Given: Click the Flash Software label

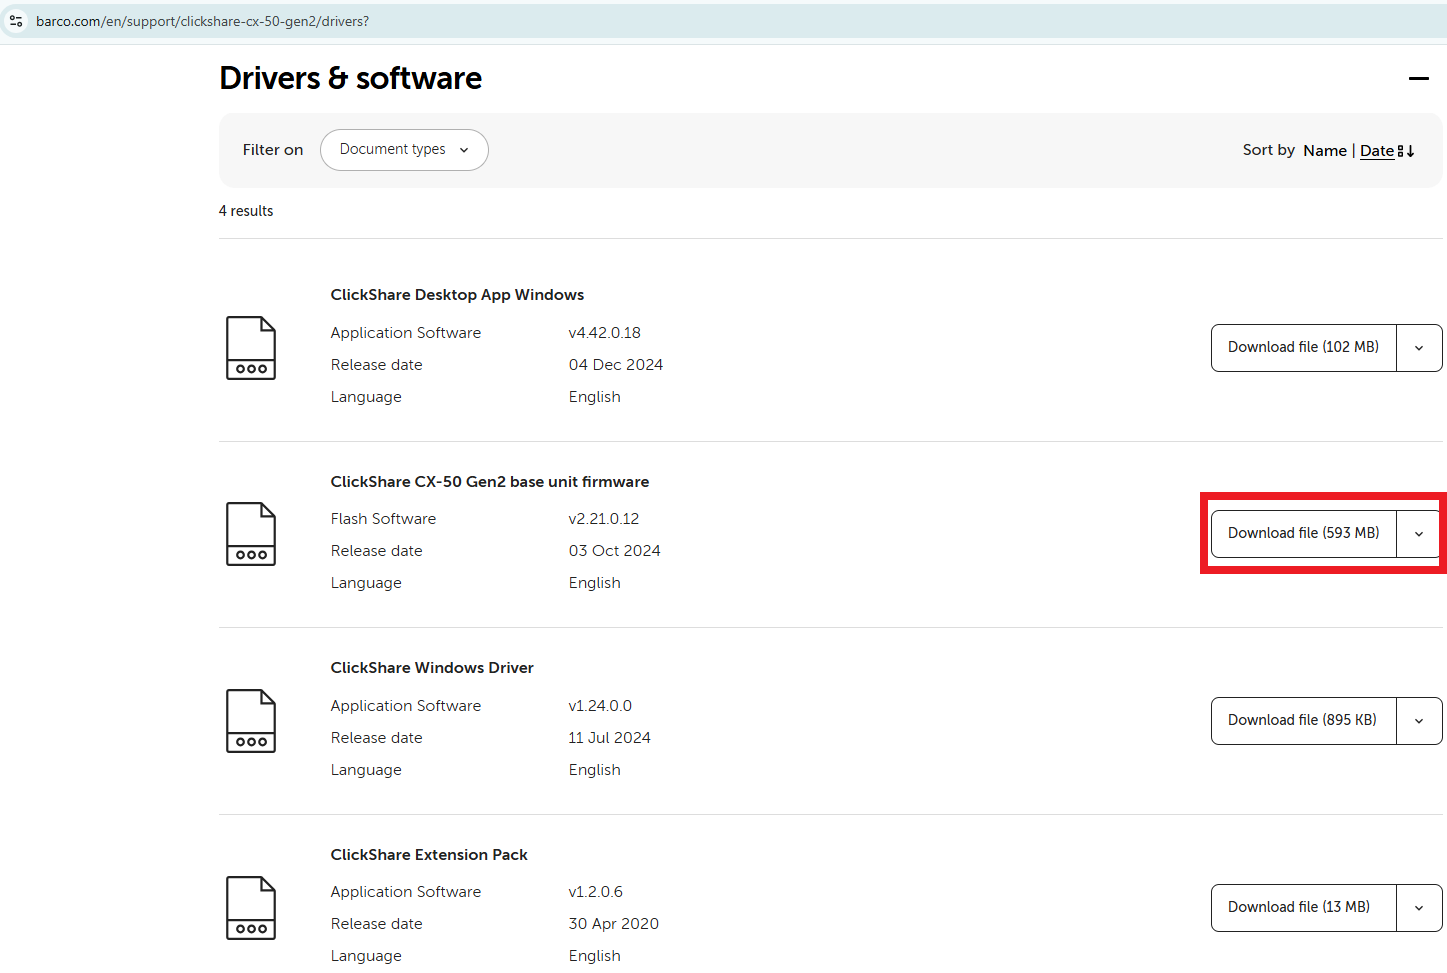Looking at the screenshot, I should coord(384,519).
